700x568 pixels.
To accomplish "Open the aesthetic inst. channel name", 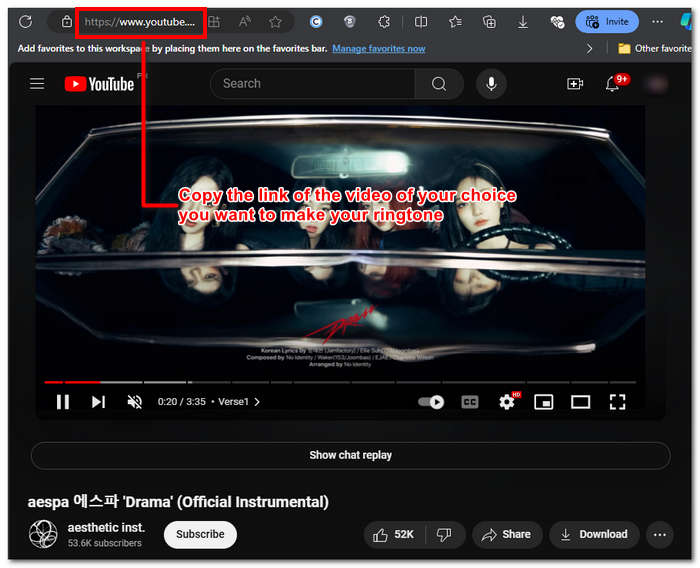I will click(x=107, y=528).
